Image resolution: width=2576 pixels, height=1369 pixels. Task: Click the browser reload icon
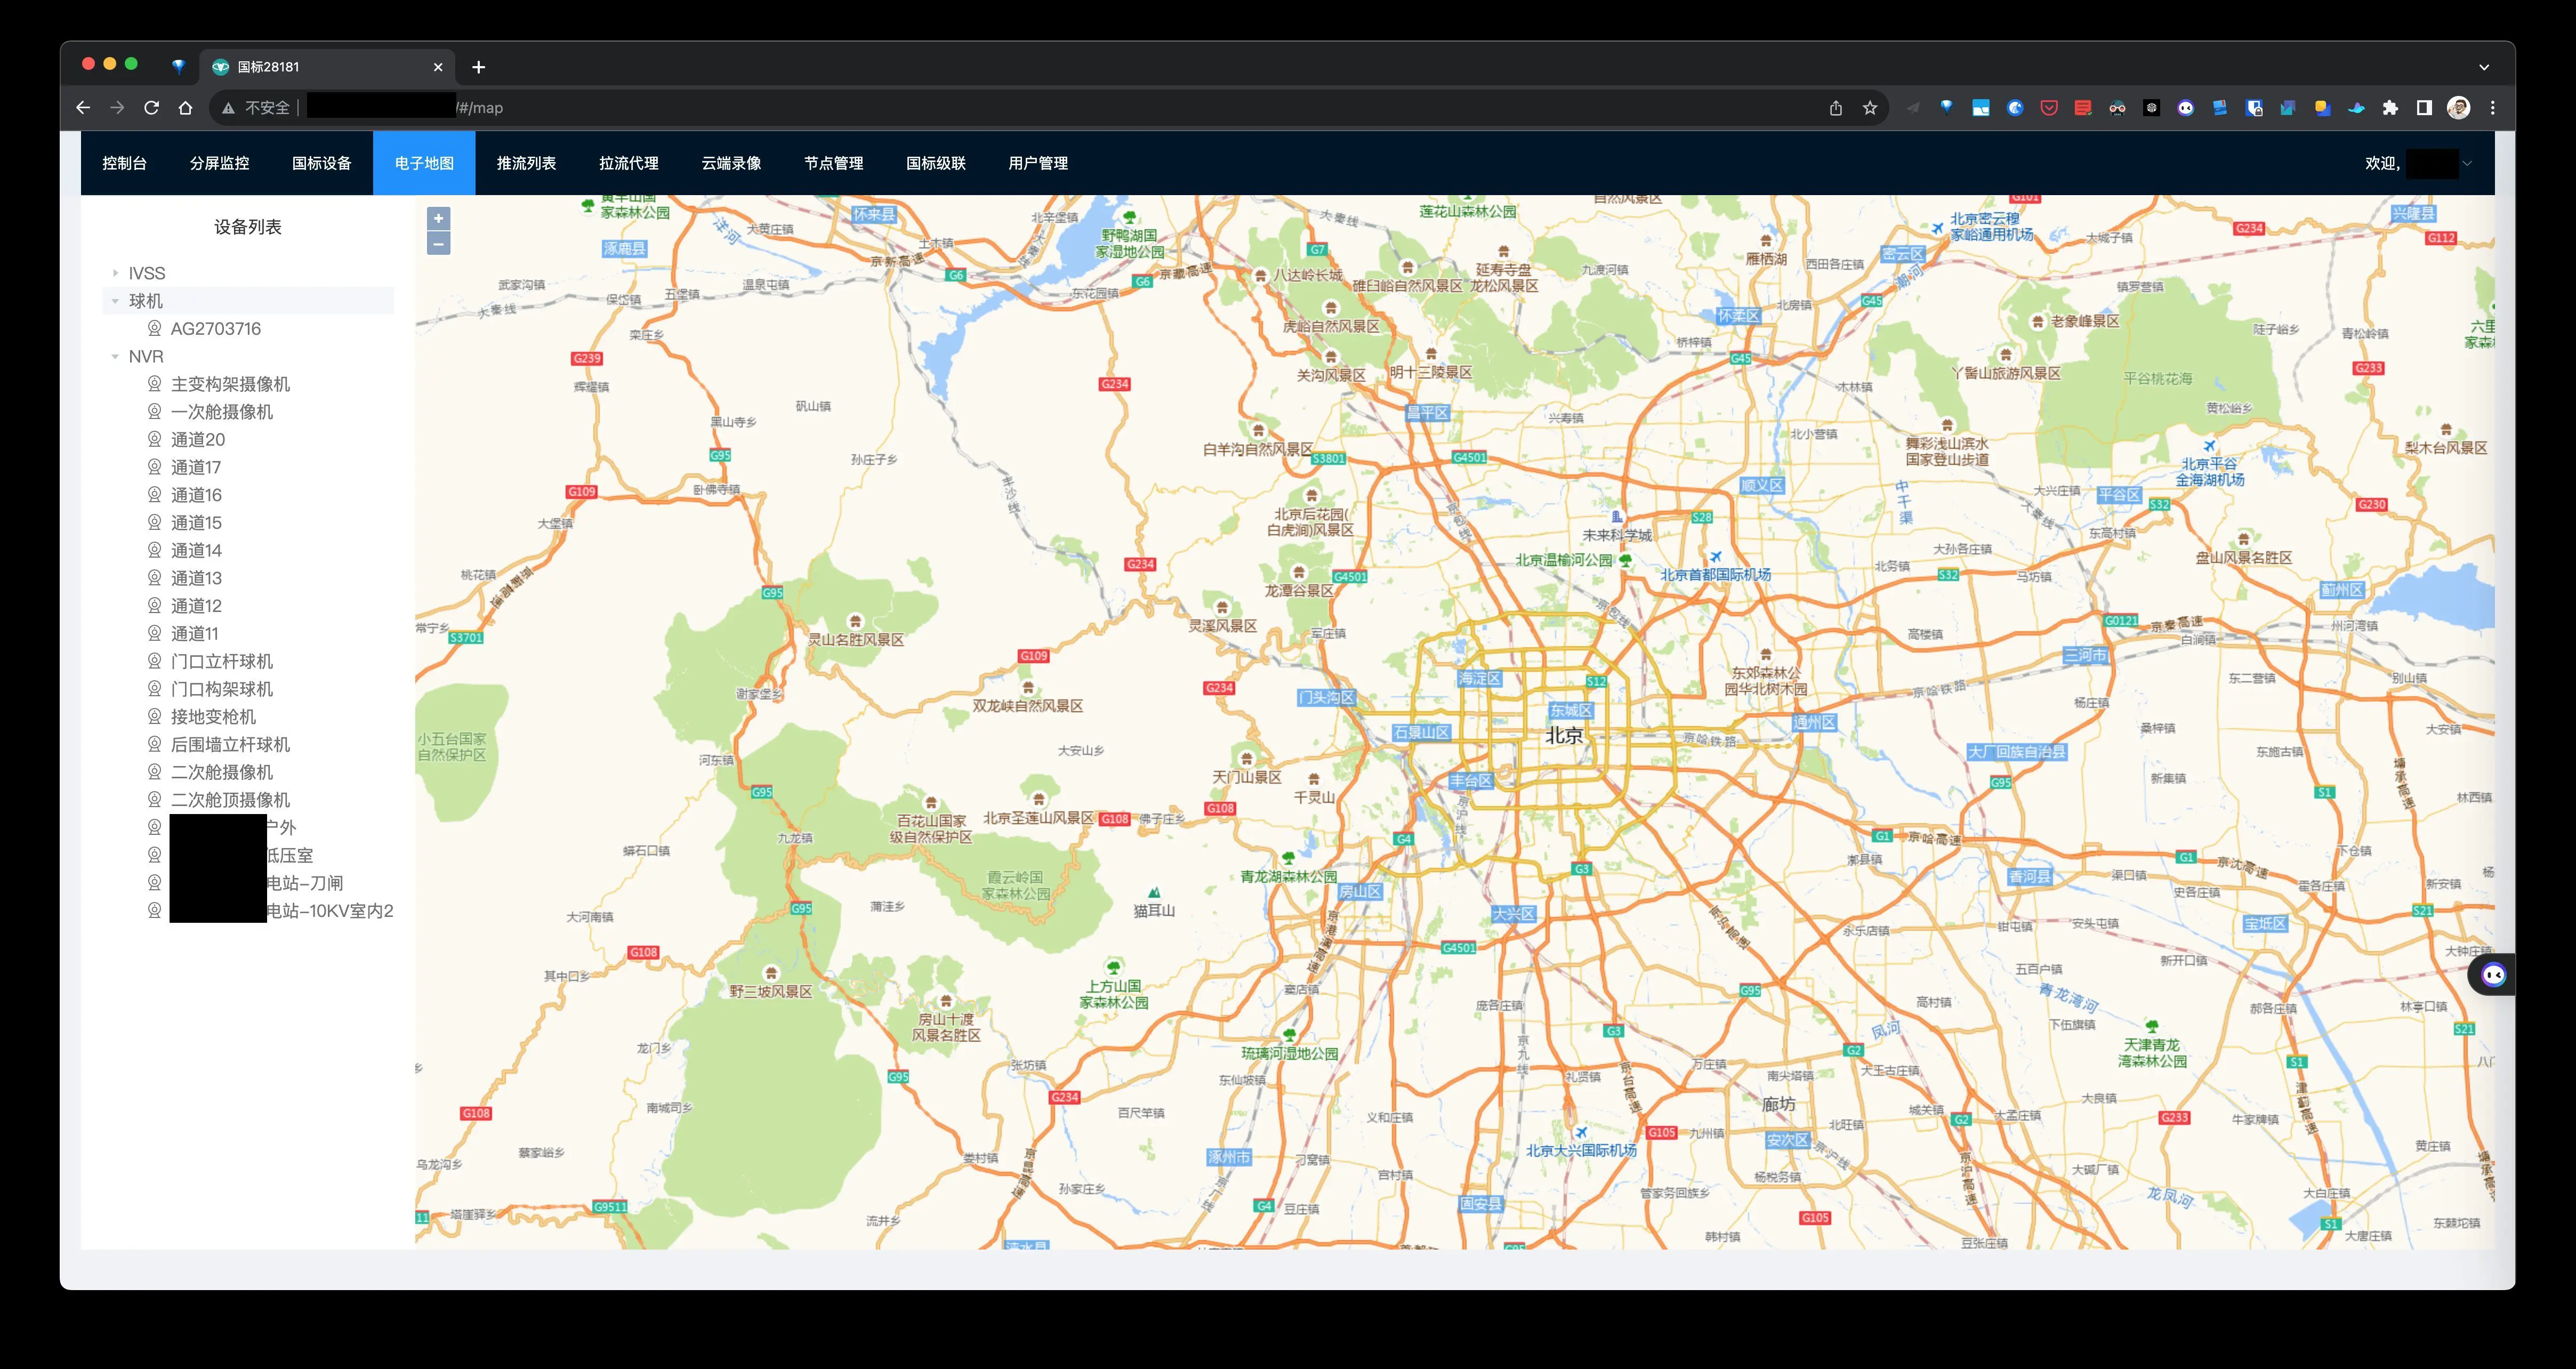[x=151, y=108]
